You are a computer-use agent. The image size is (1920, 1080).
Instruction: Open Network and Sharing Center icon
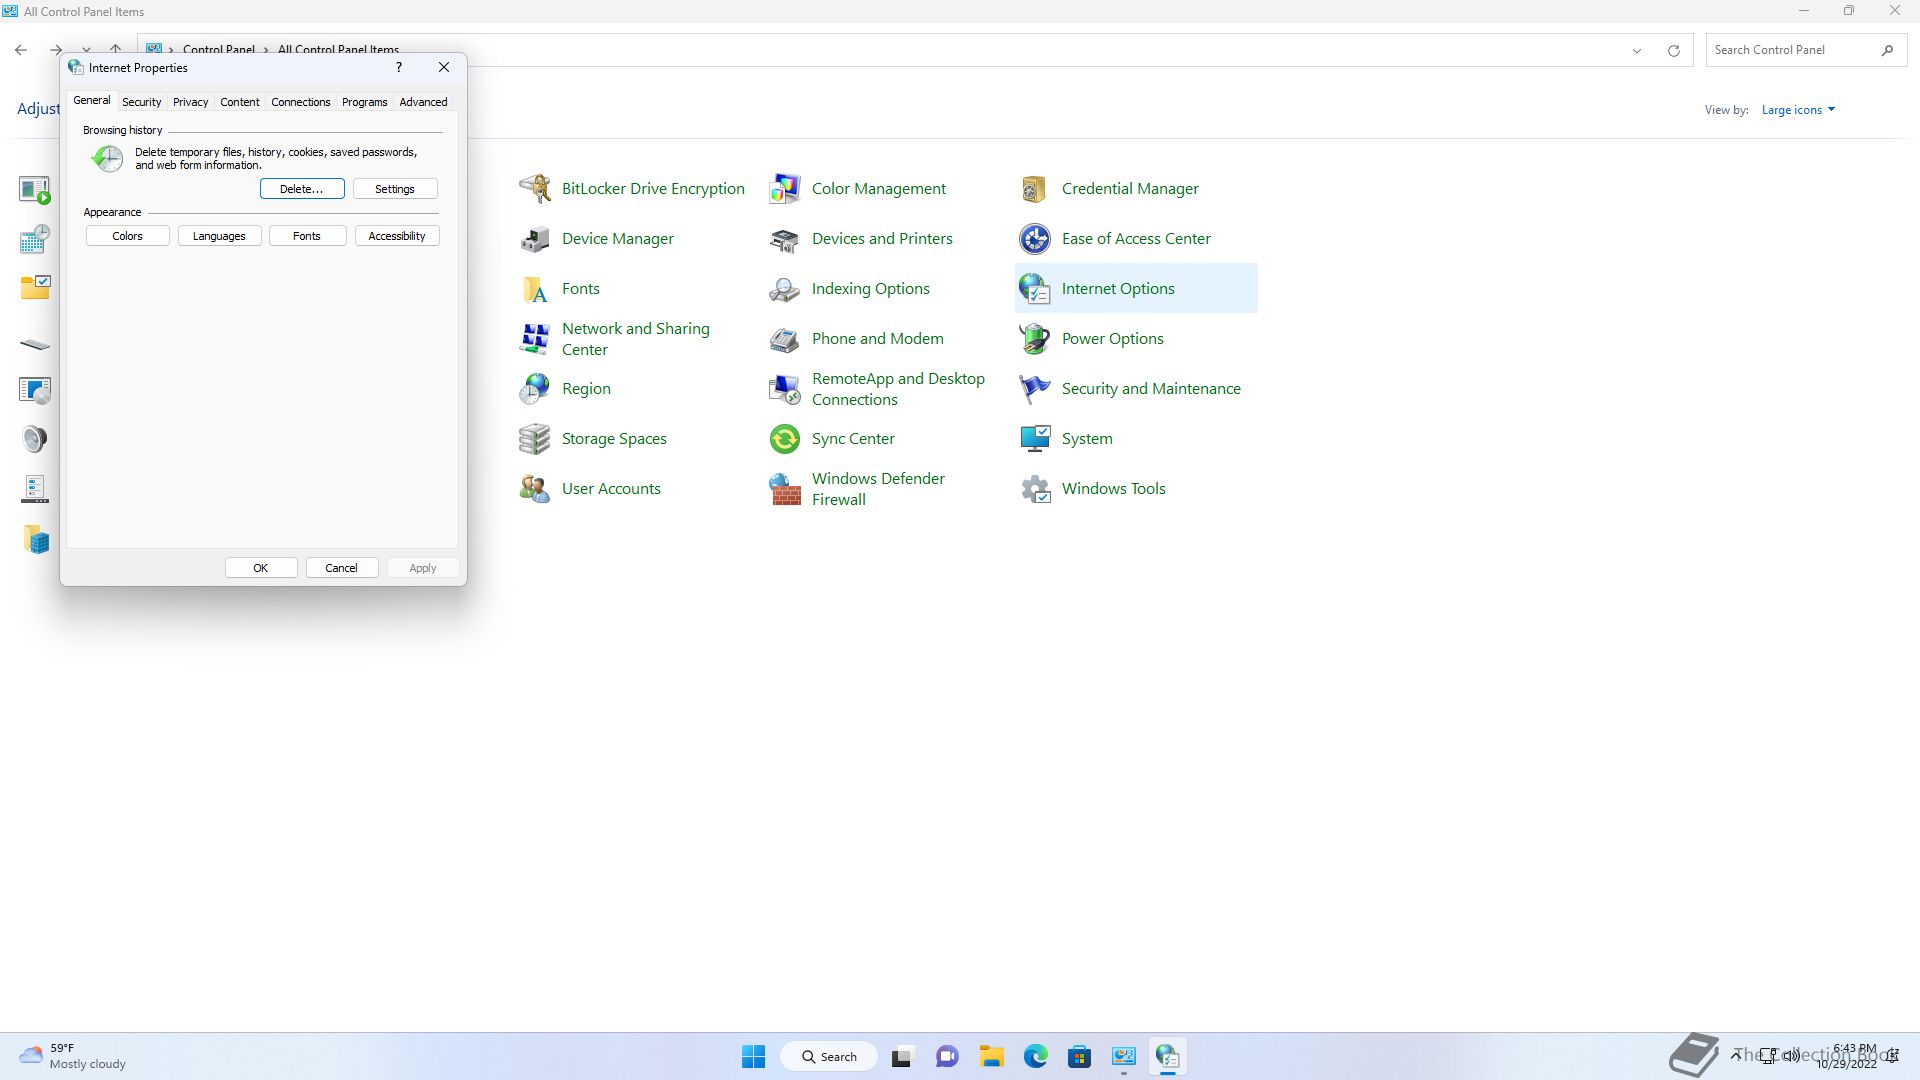(535, 338)
